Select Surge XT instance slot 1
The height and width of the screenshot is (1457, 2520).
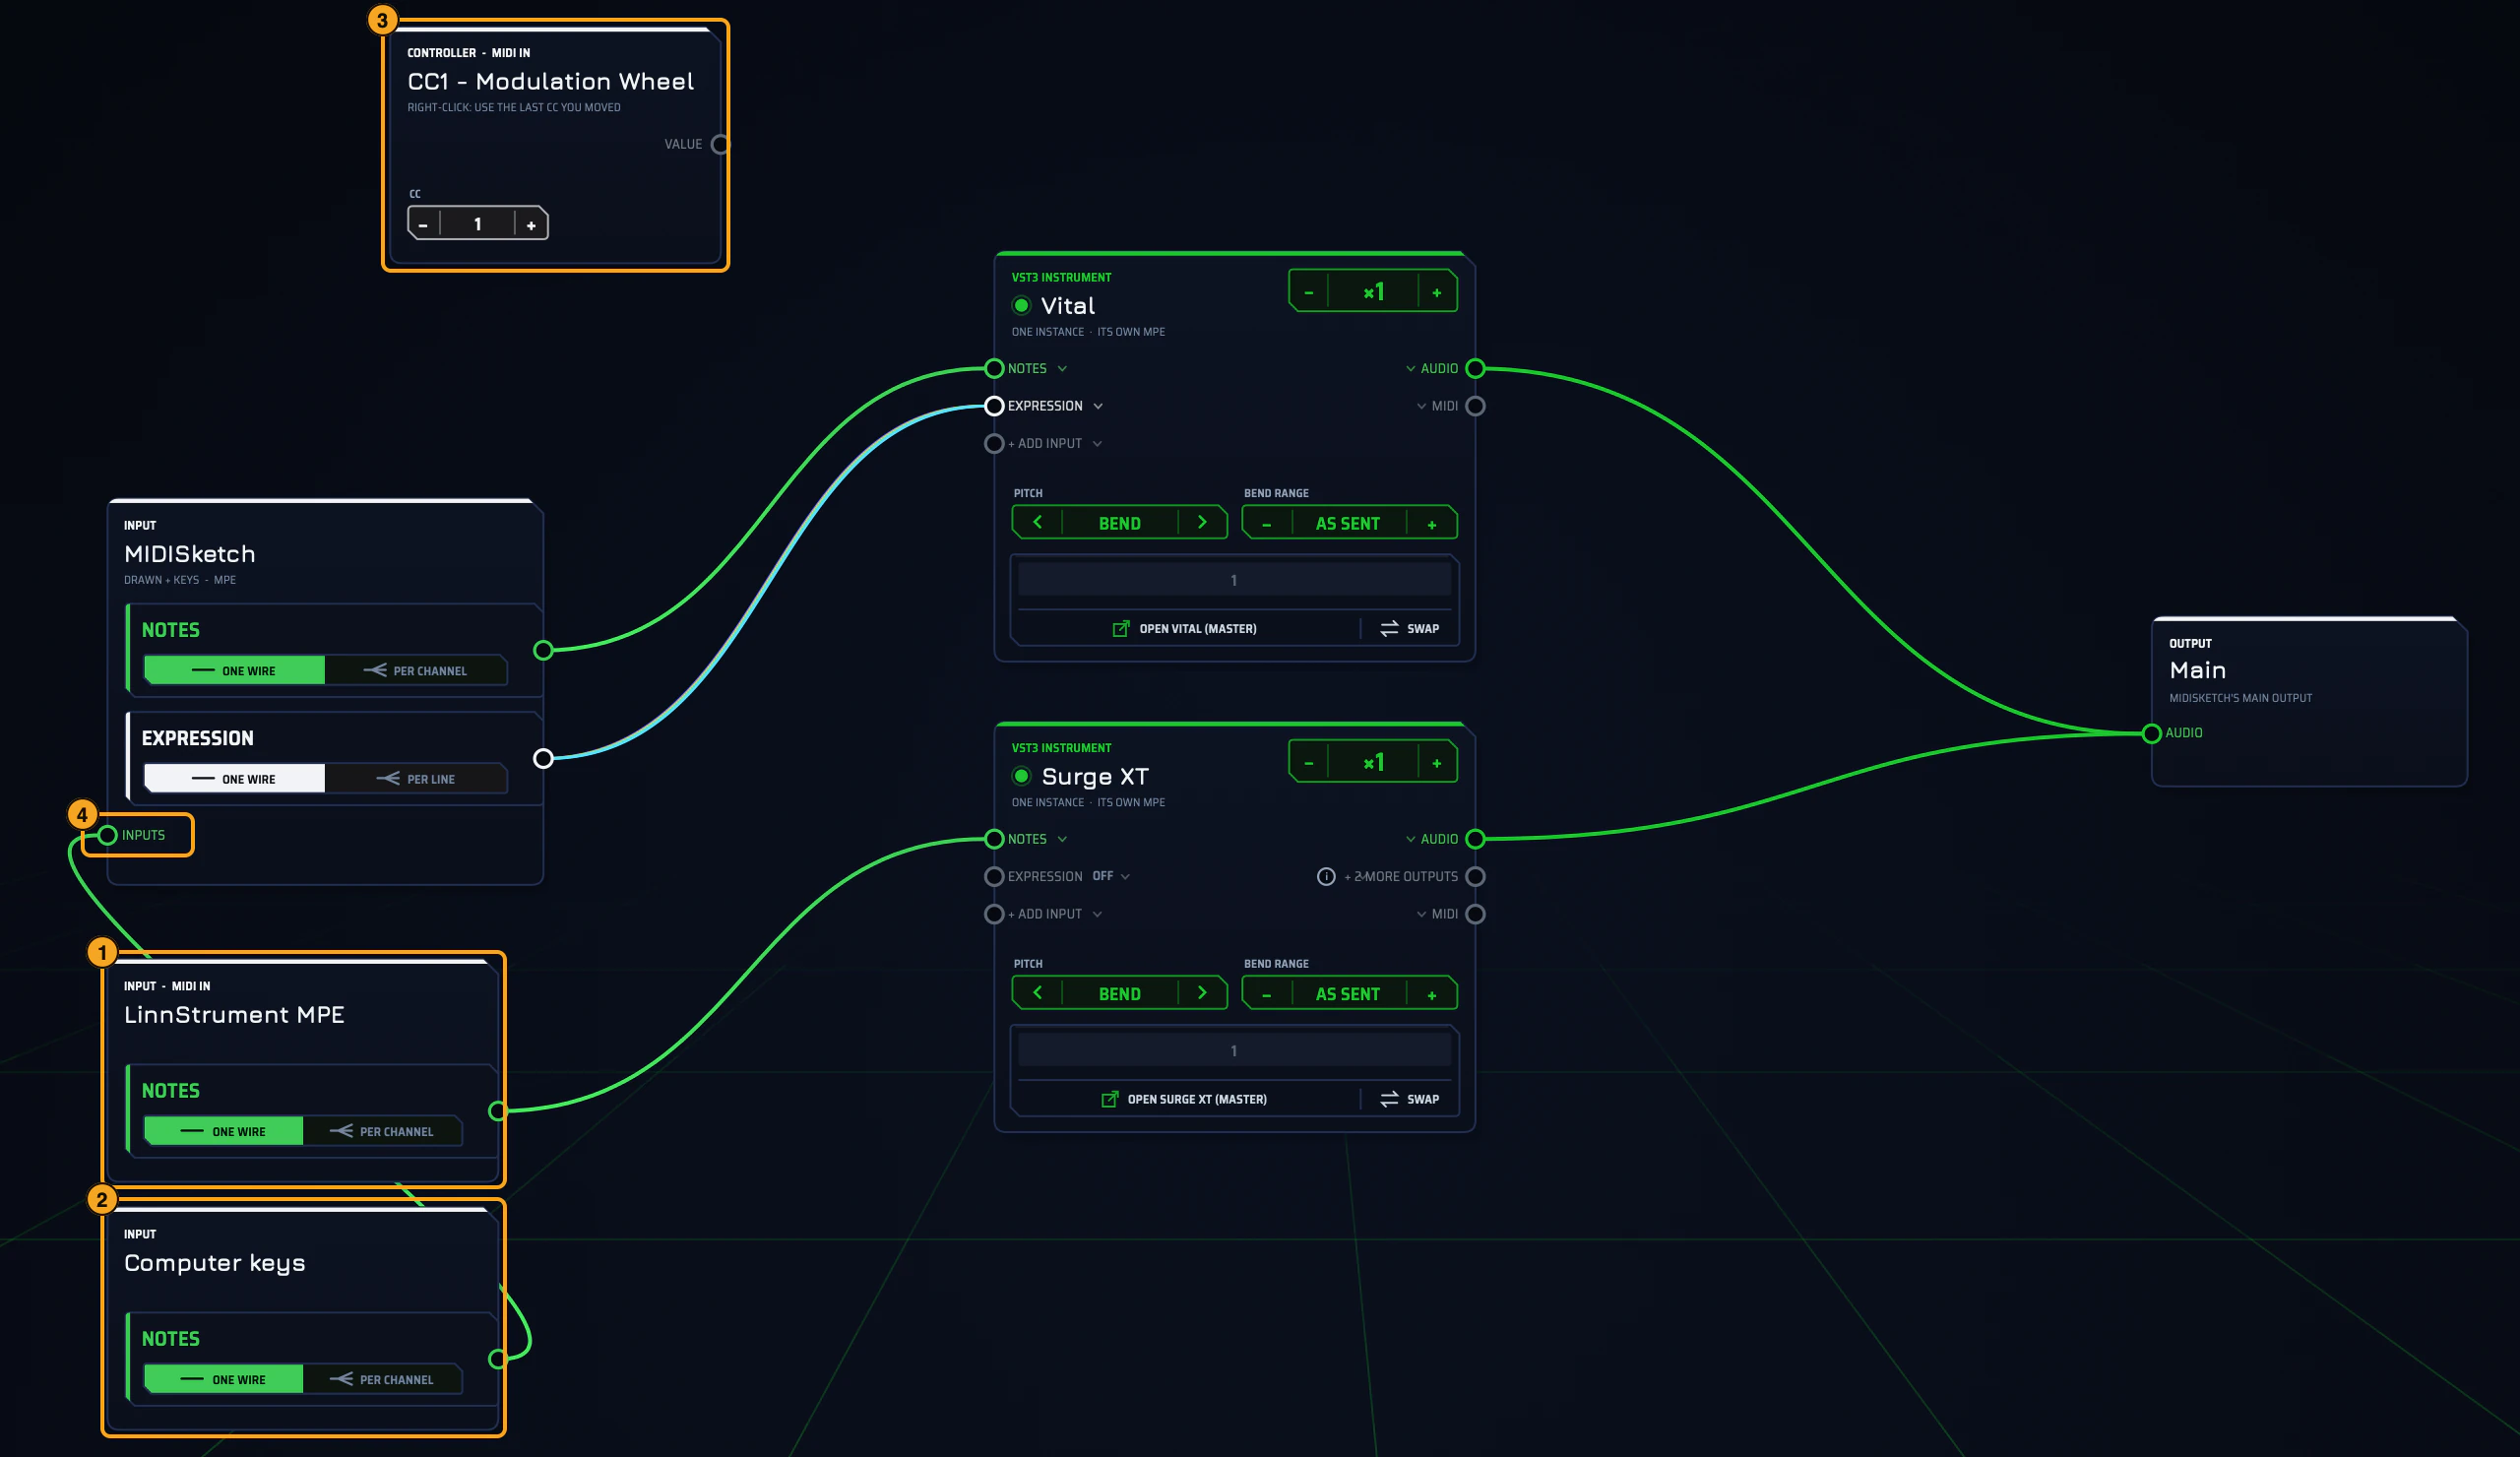pyautogui.click(x=1234, y=1051)
